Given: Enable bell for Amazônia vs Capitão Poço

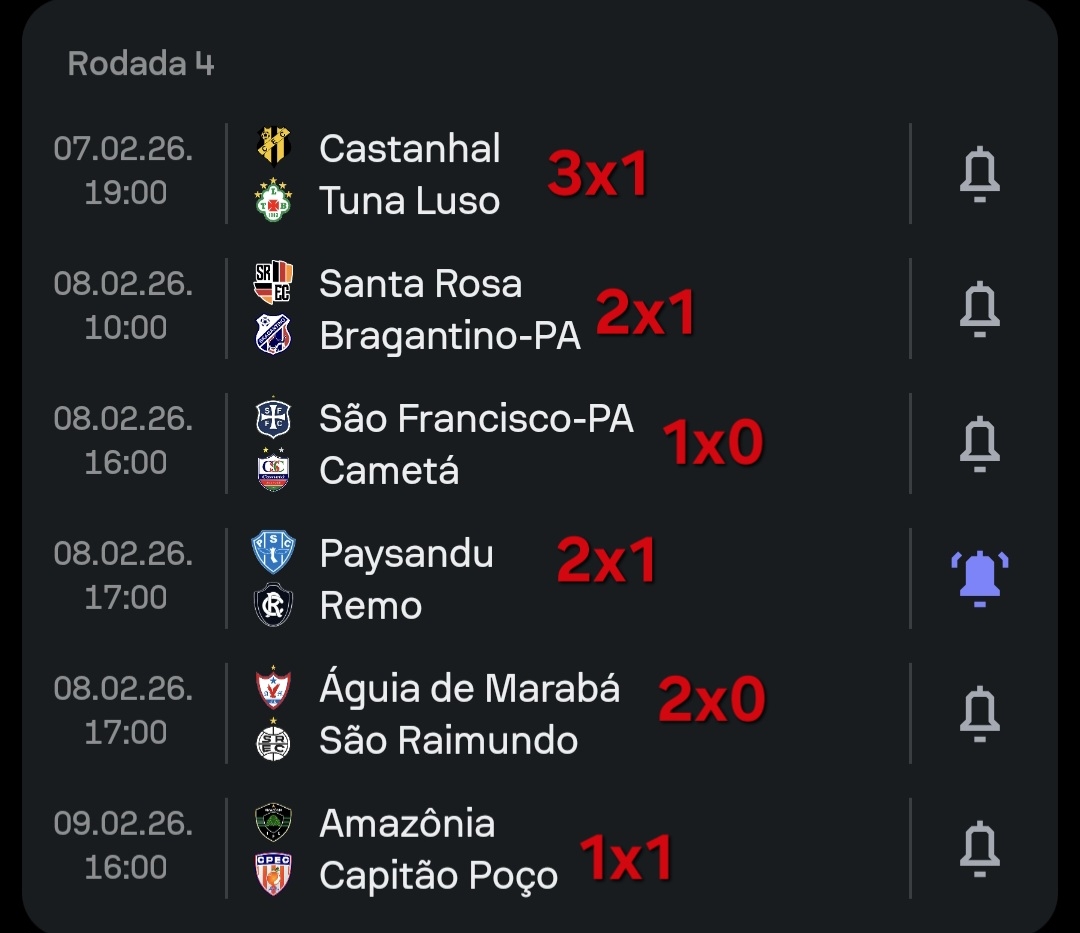Looking at the screenshot, I should (x=979, y=849).
